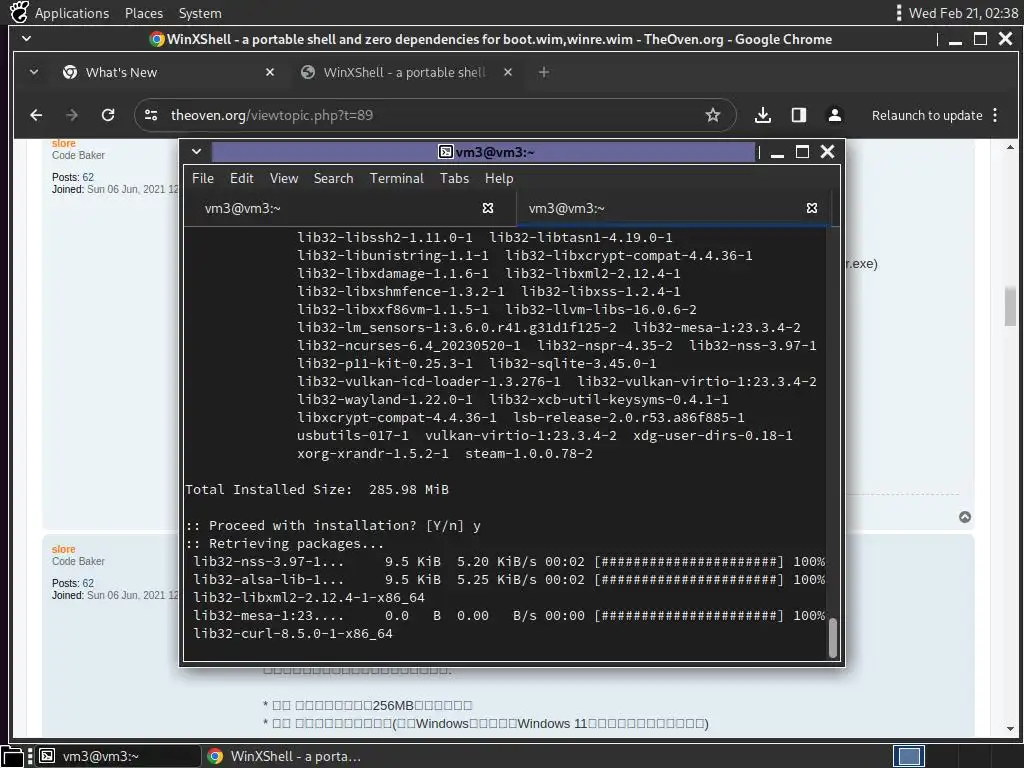
Task: Open terminal Tabs menu
Action: [454, 178]
